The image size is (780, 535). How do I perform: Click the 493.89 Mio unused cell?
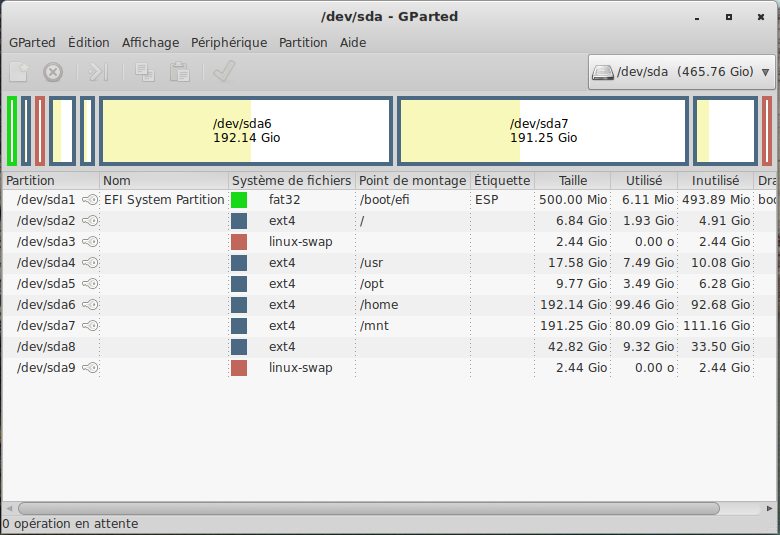[x=716, y=200]
